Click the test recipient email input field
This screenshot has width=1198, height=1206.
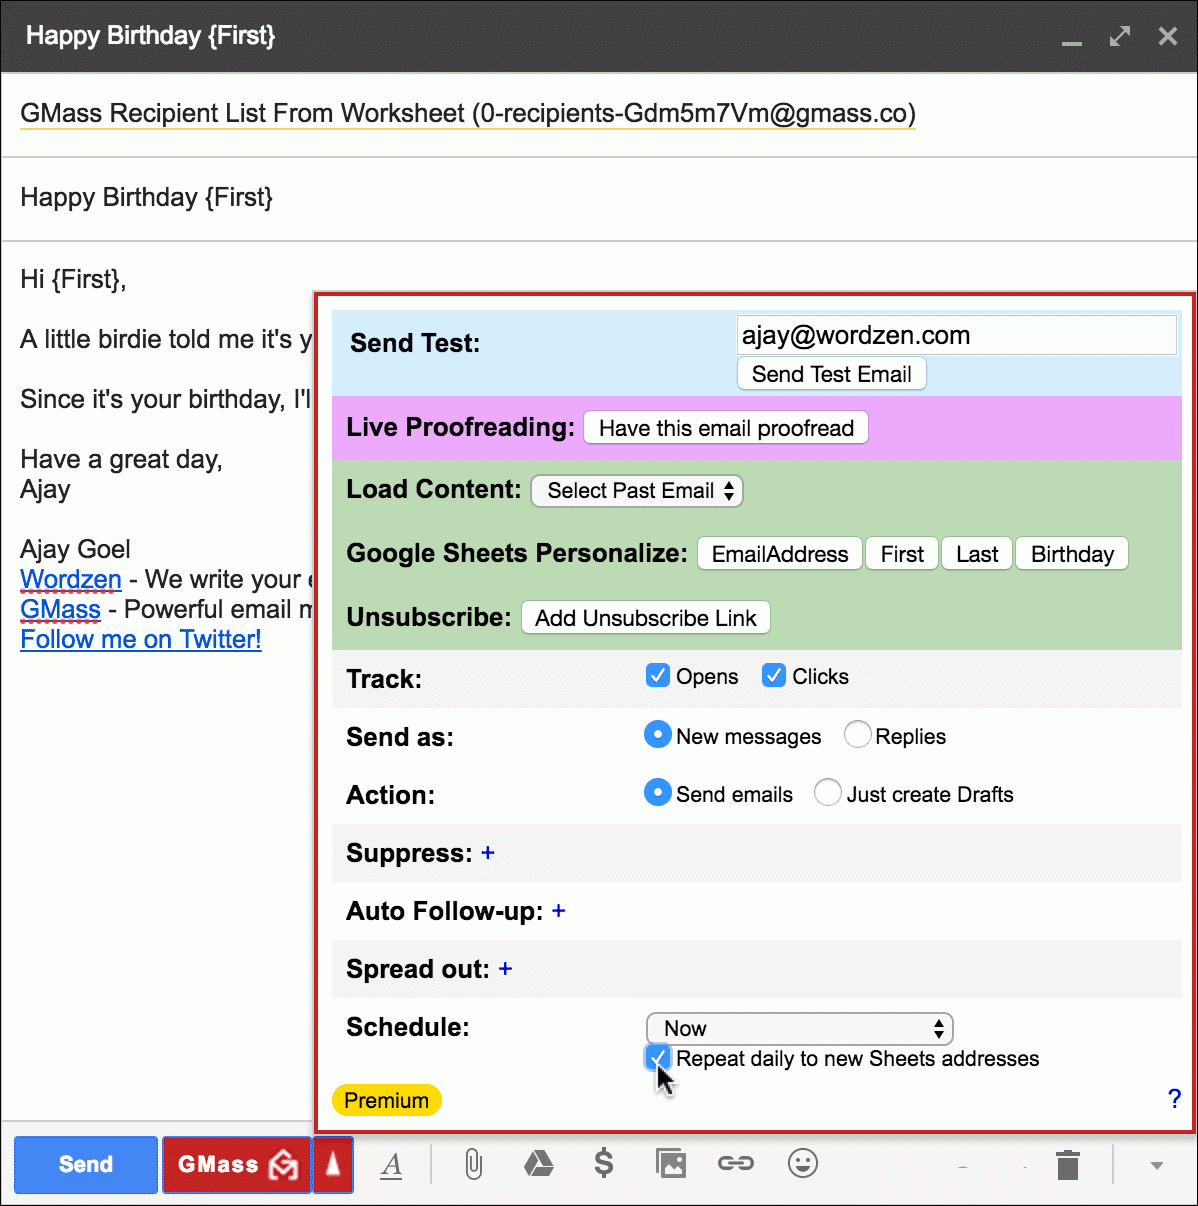pos(955,334)
